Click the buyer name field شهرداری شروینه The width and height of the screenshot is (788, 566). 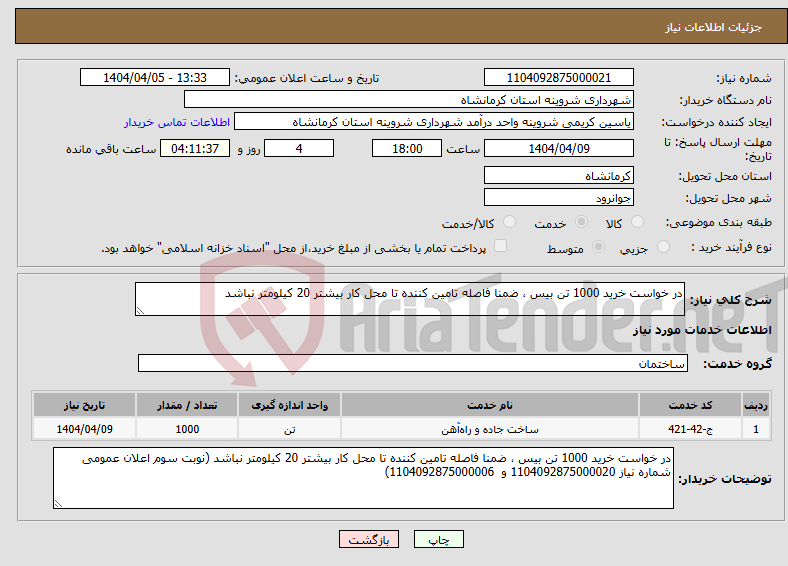point(409,100)
